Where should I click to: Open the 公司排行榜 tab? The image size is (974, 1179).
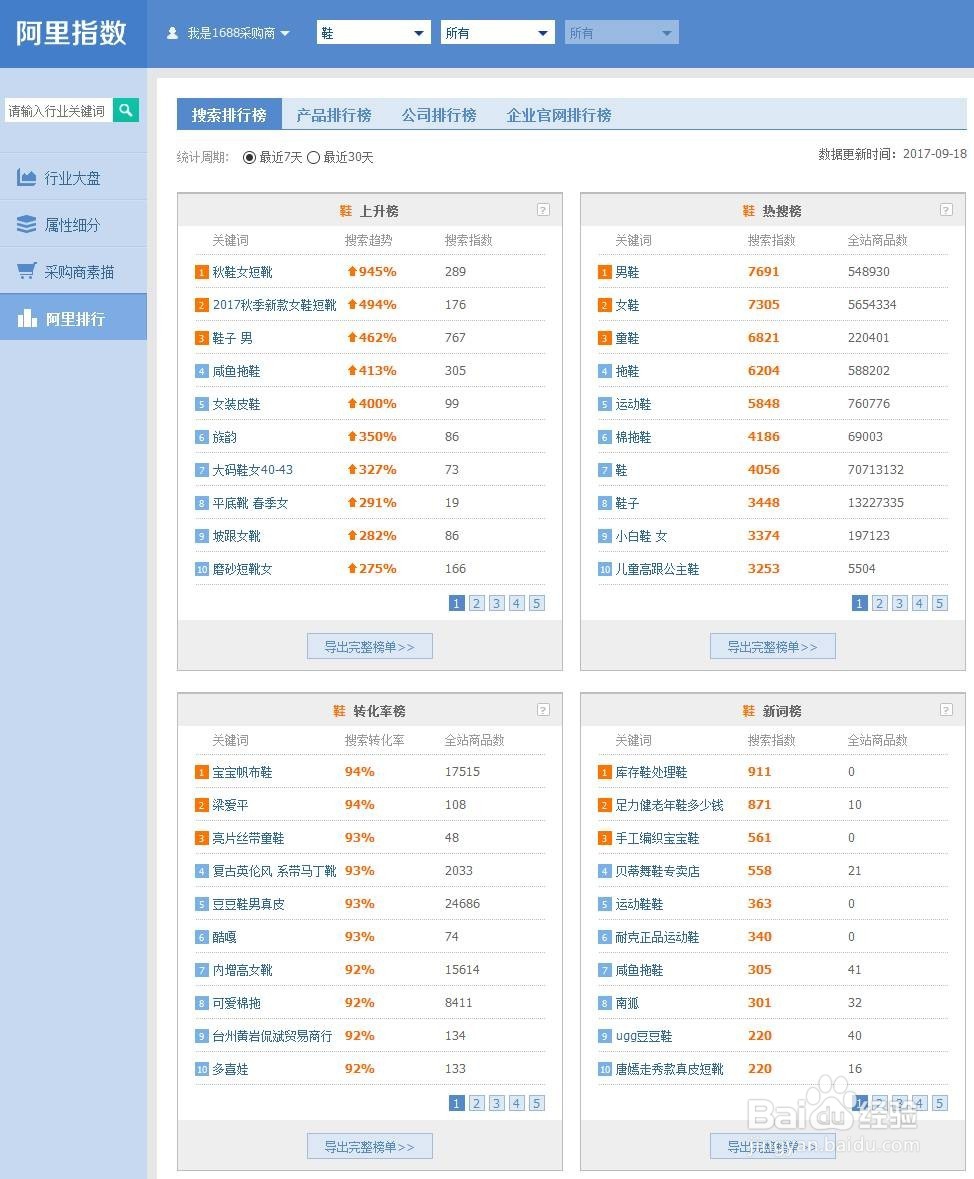coord(438,115)
